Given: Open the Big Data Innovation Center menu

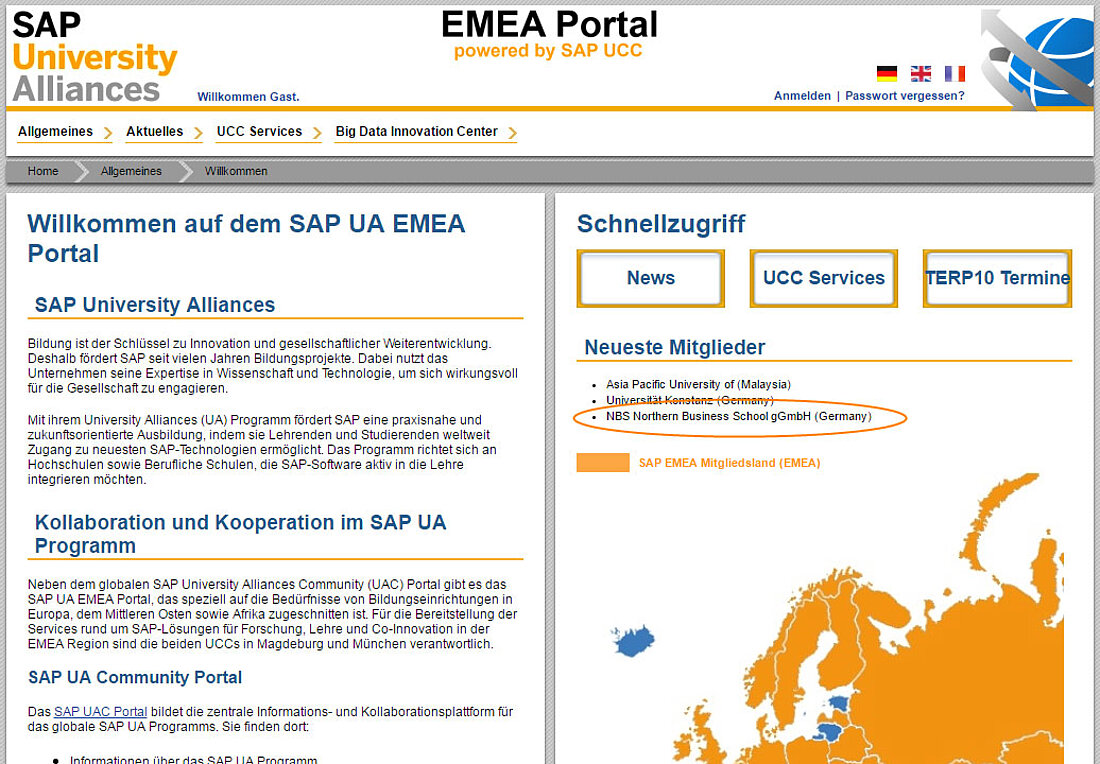Looking at the screenshot, I should (417, 131).
